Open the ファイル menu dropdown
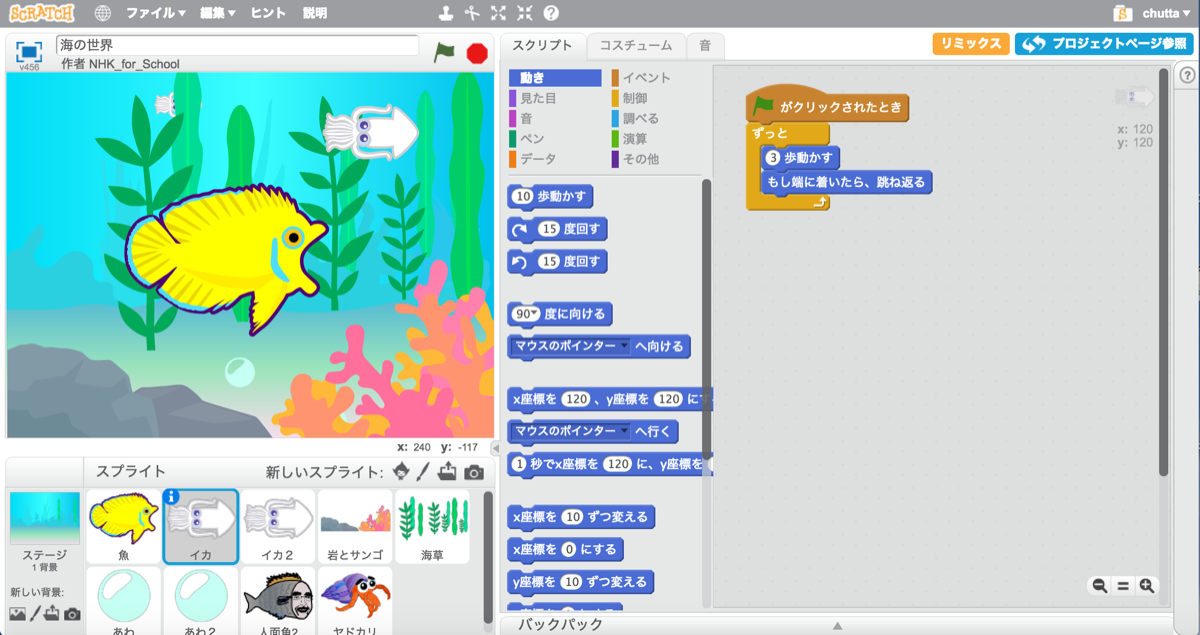Viewport: 1200px width, 635px height. pos(155,14)
